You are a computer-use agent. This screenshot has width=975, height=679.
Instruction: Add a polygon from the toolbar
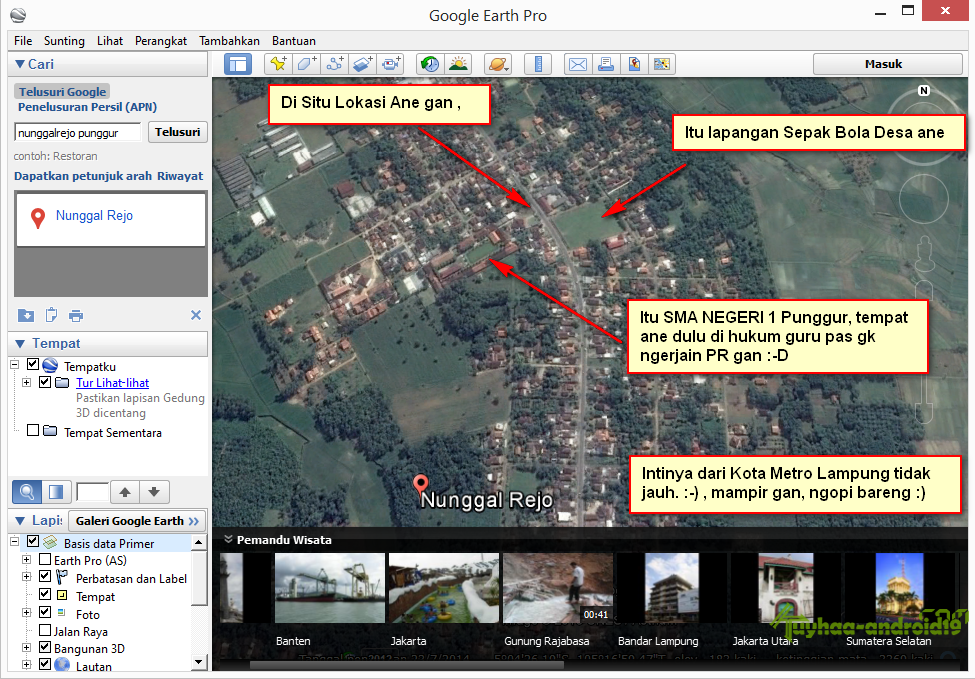click(x=307, y=64)
